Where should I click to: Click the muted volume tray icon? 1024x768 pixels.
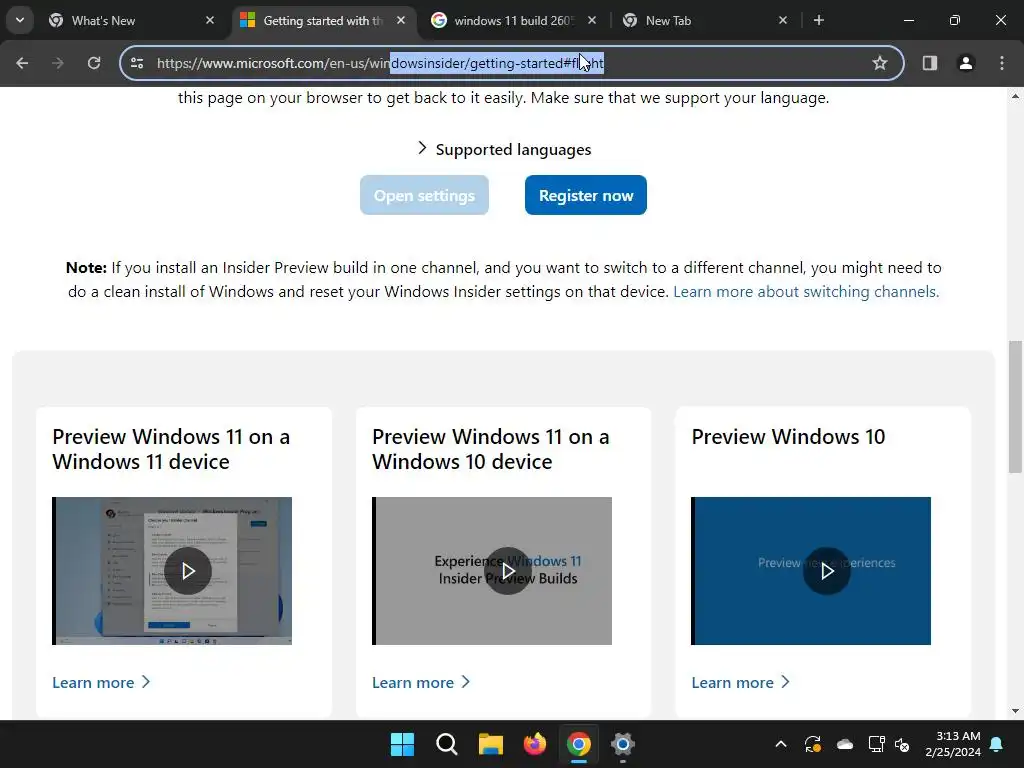[x=902, y=744]
